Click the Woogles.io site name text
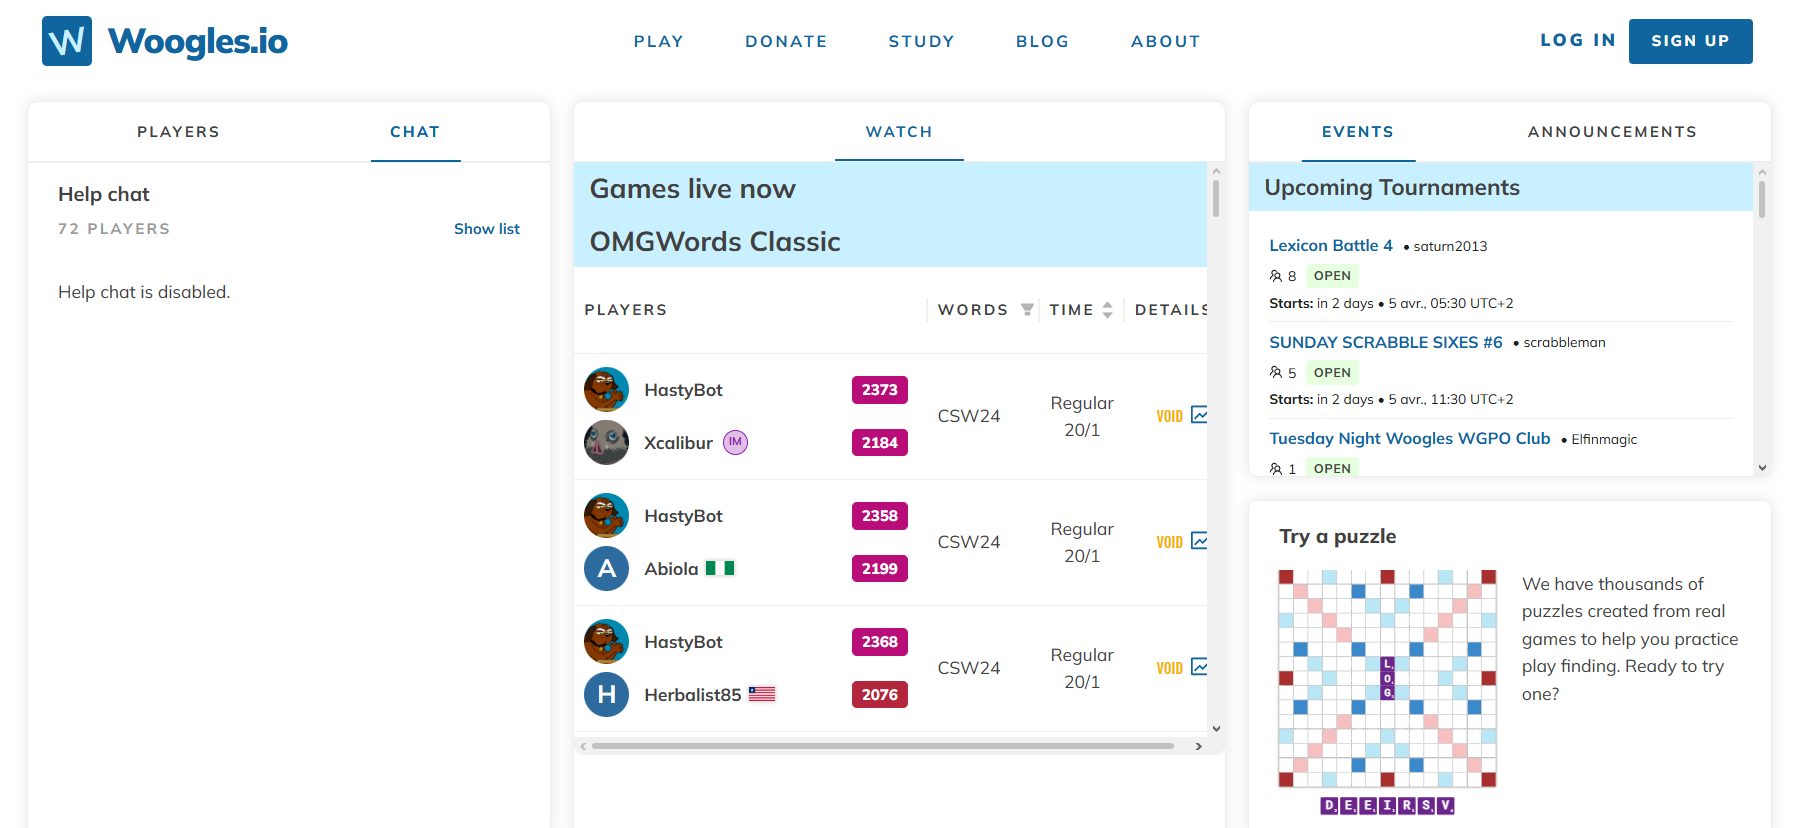 pyautogui.click(x=198, y=41)
